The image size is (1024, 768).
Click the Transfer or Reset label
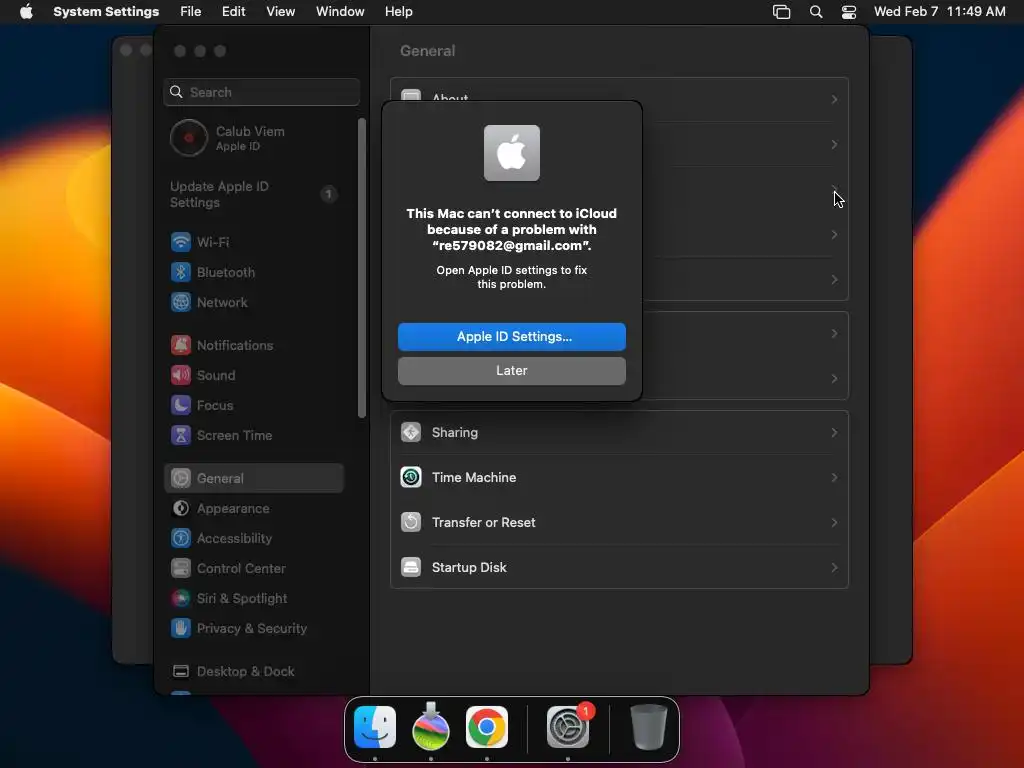(x=483, y=523)
